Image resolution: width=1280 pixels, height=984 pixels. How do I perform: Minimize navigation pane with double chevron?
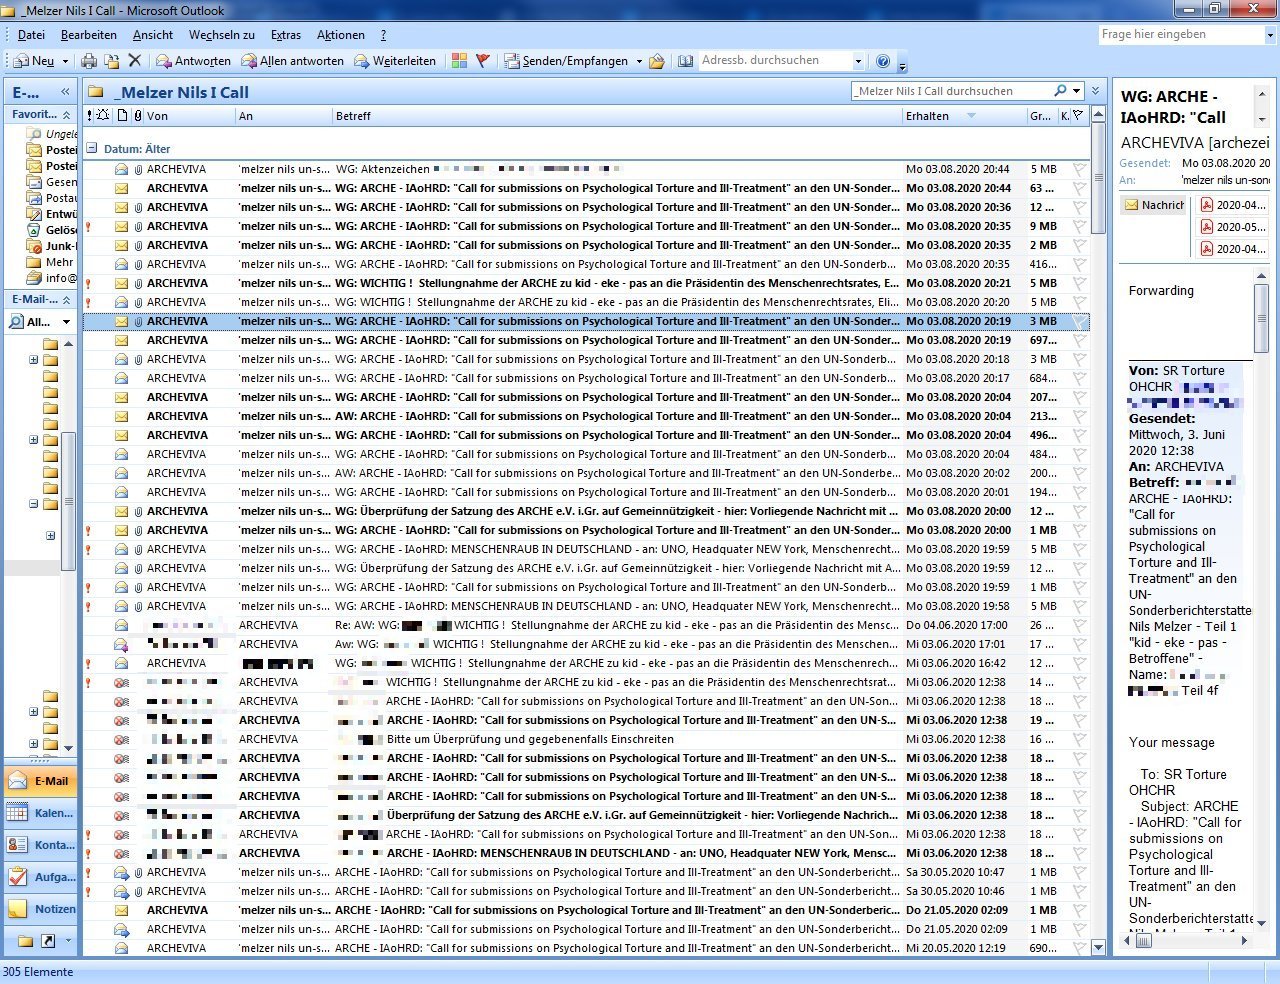coord(65,92)
